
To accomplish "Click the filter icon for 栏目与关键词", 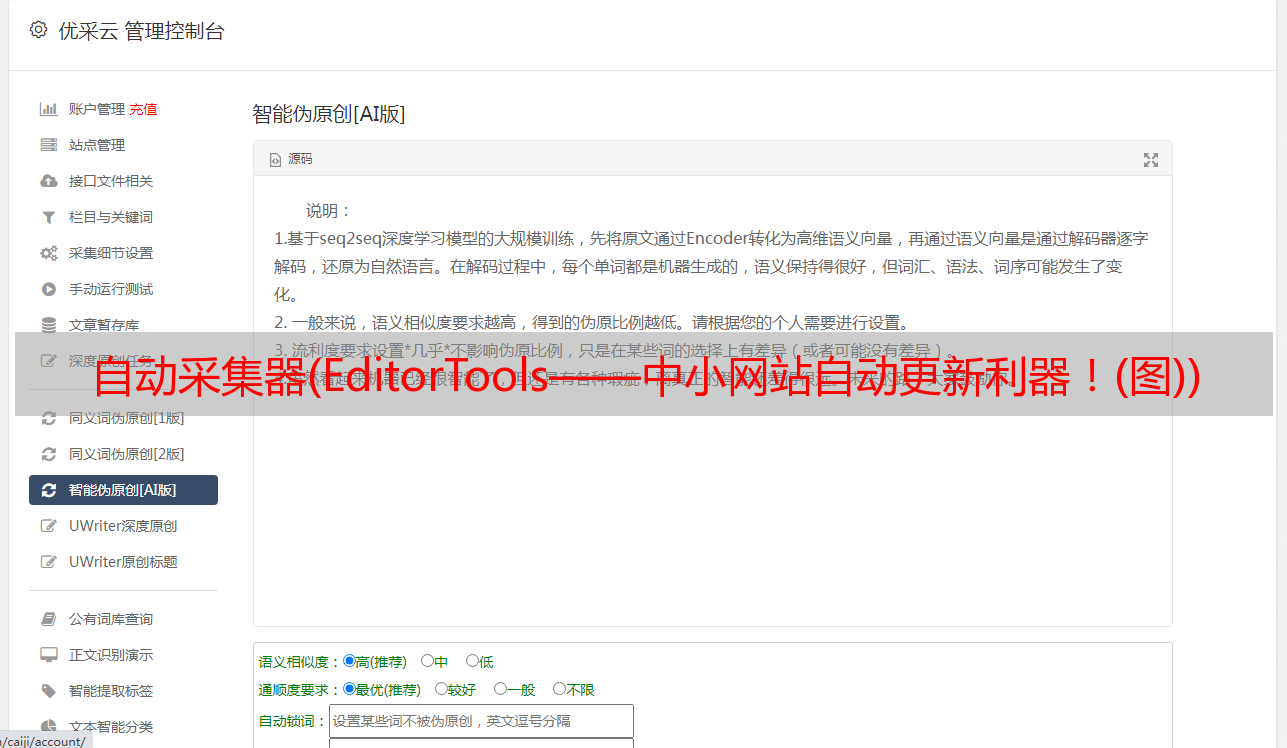I will click(x=48, y=217).
